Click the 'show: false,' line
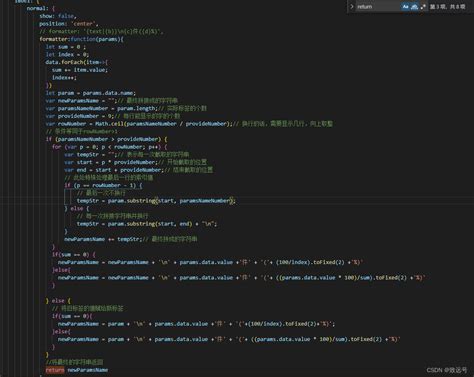 58,16
